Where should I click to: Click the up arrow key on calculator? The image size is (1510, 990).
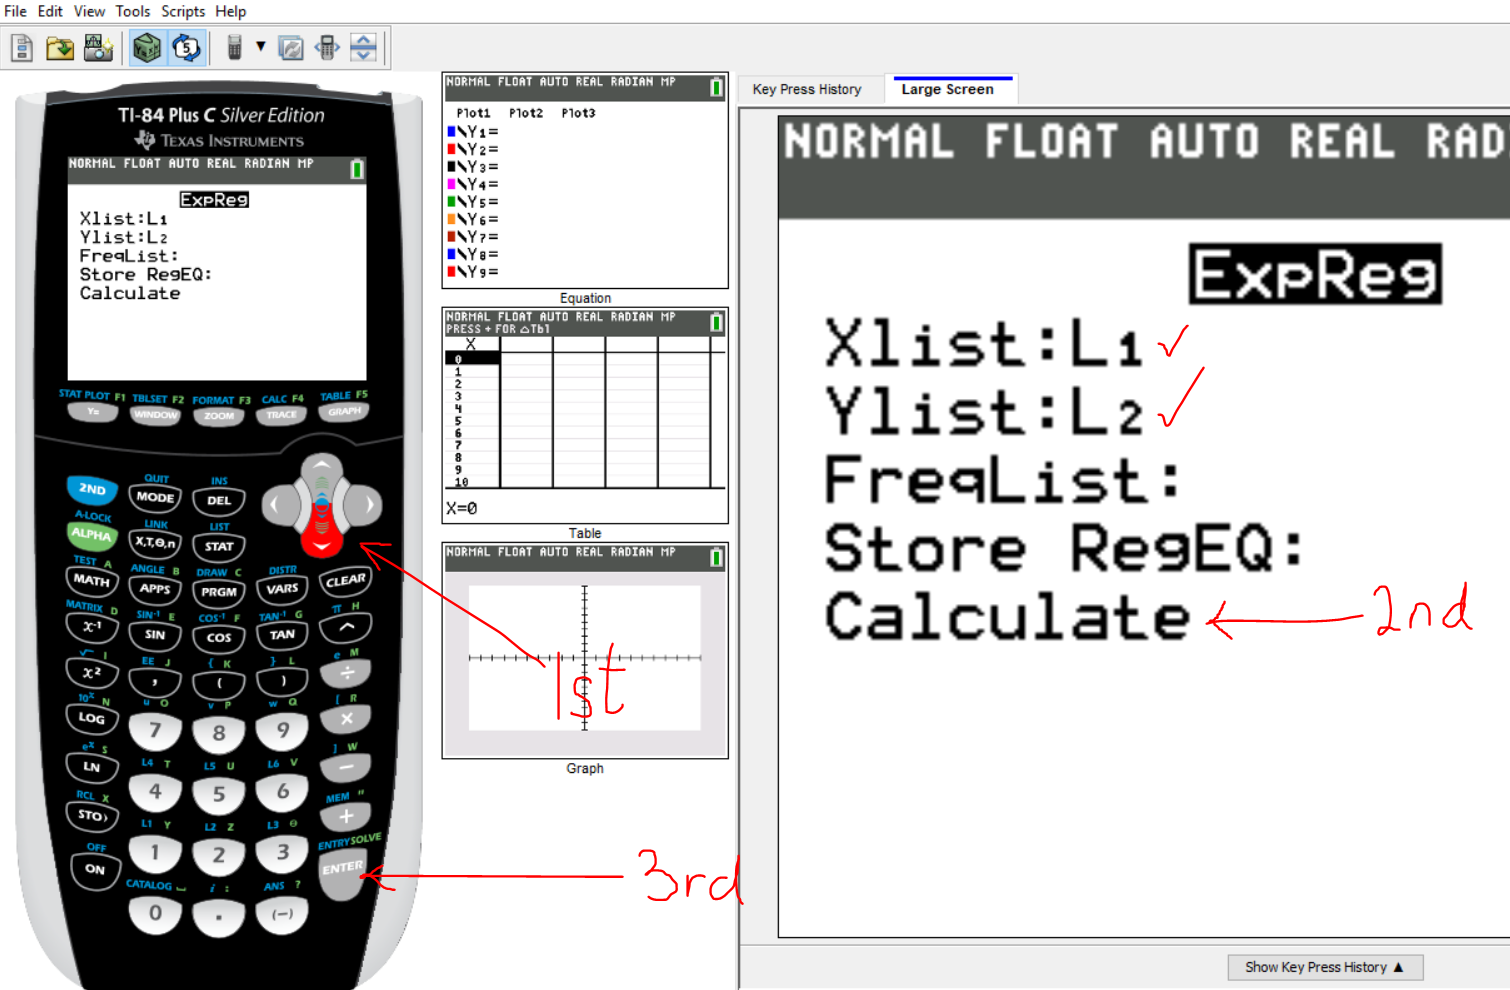click(322, 466)
